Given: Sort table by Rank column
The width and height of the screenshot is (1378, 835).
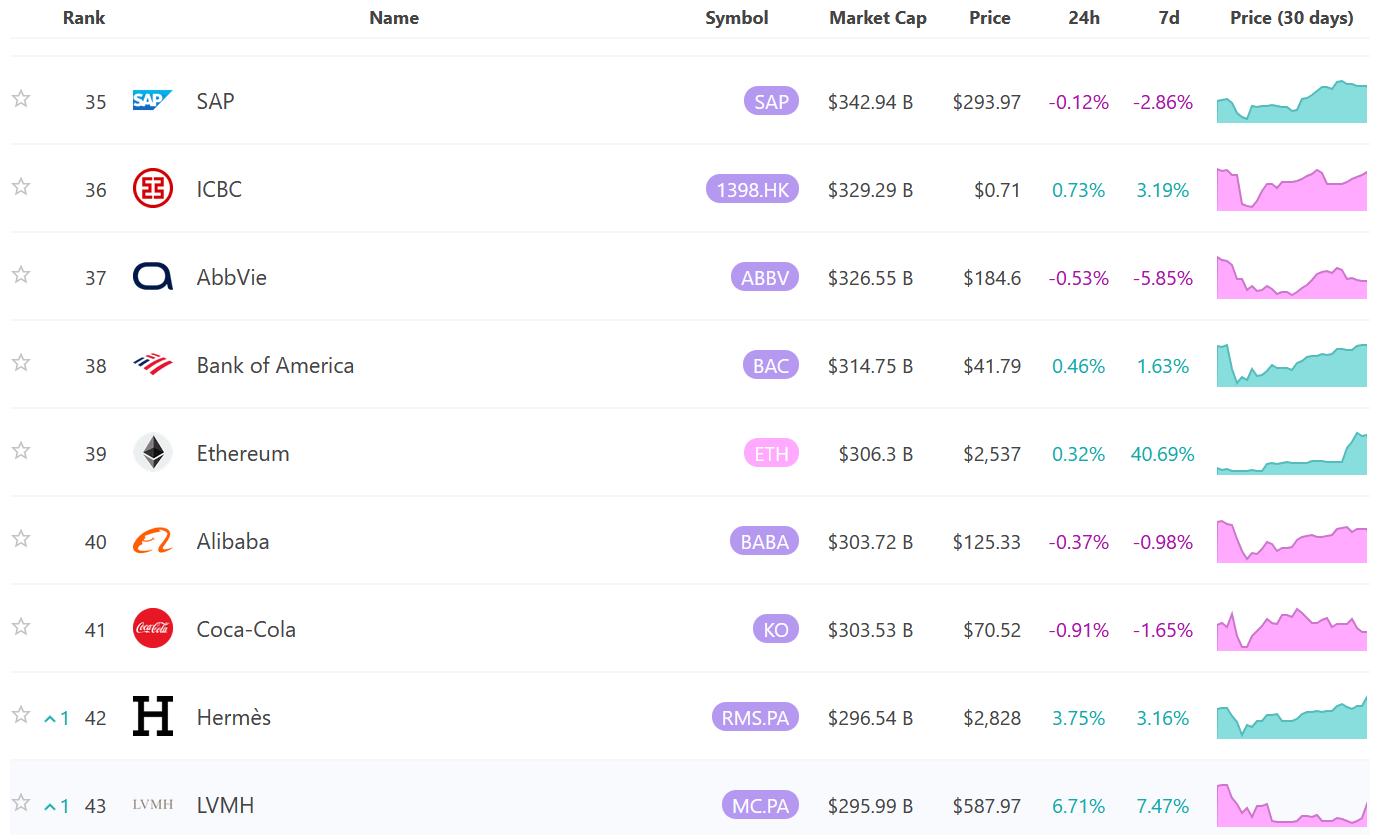Looking at the screenshot, I should point(84,18).
